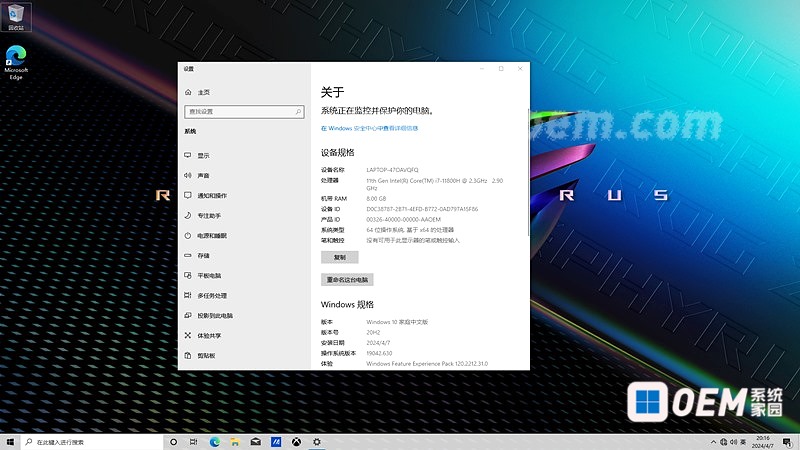Select device name LAPTOP-47DAVQFQ text
Screen dimensions: 800x450
(392, 170)
